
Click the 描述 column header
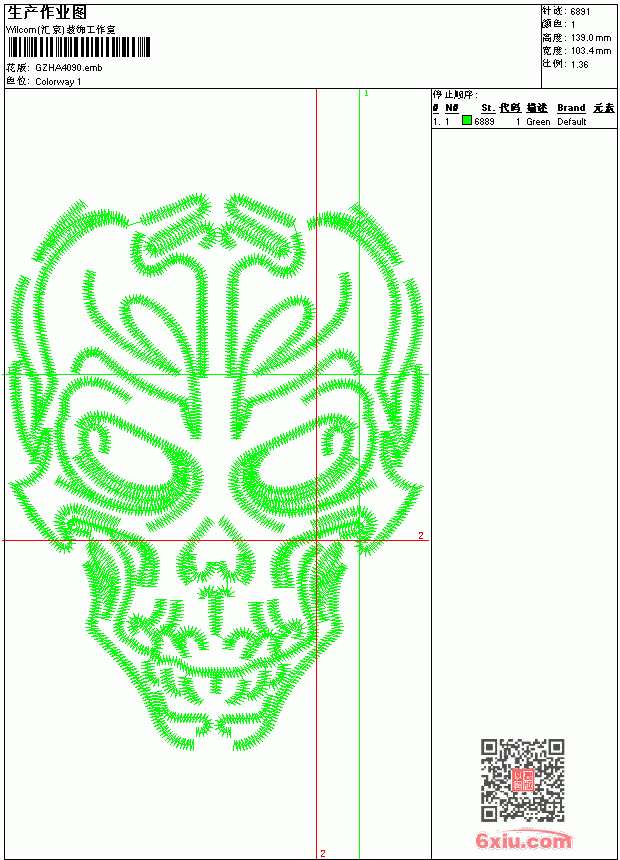point(537,108)
